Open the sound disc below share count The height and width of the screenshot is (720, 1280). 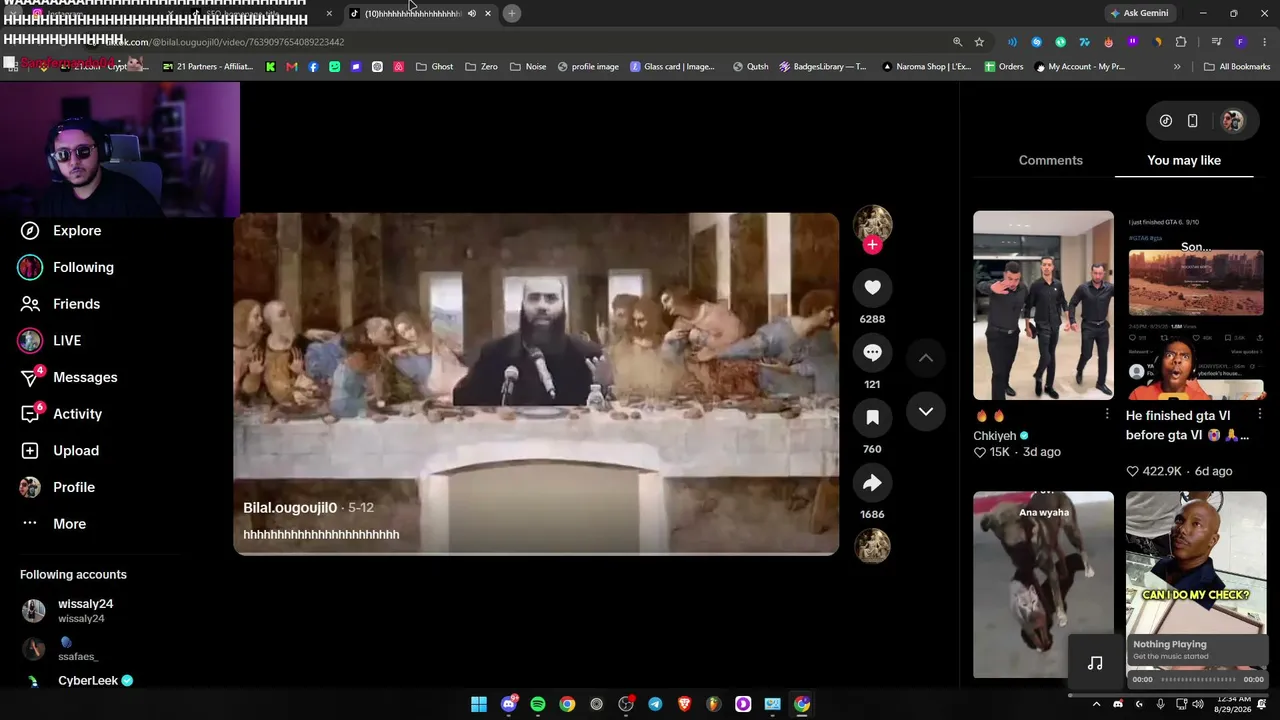[x=872, y=546]
